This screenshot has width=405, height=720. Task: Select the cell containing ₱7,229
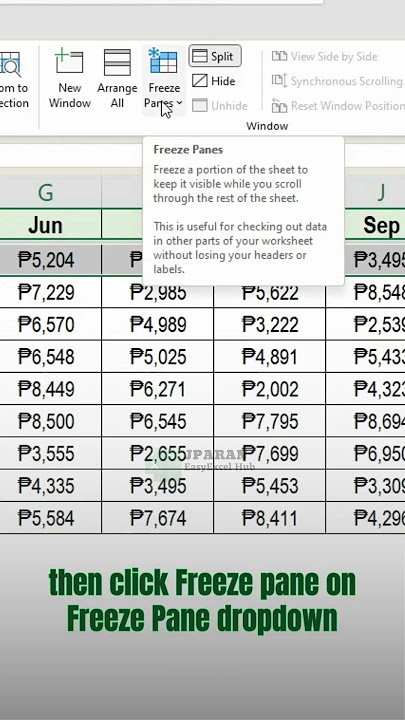pos(45,292)
